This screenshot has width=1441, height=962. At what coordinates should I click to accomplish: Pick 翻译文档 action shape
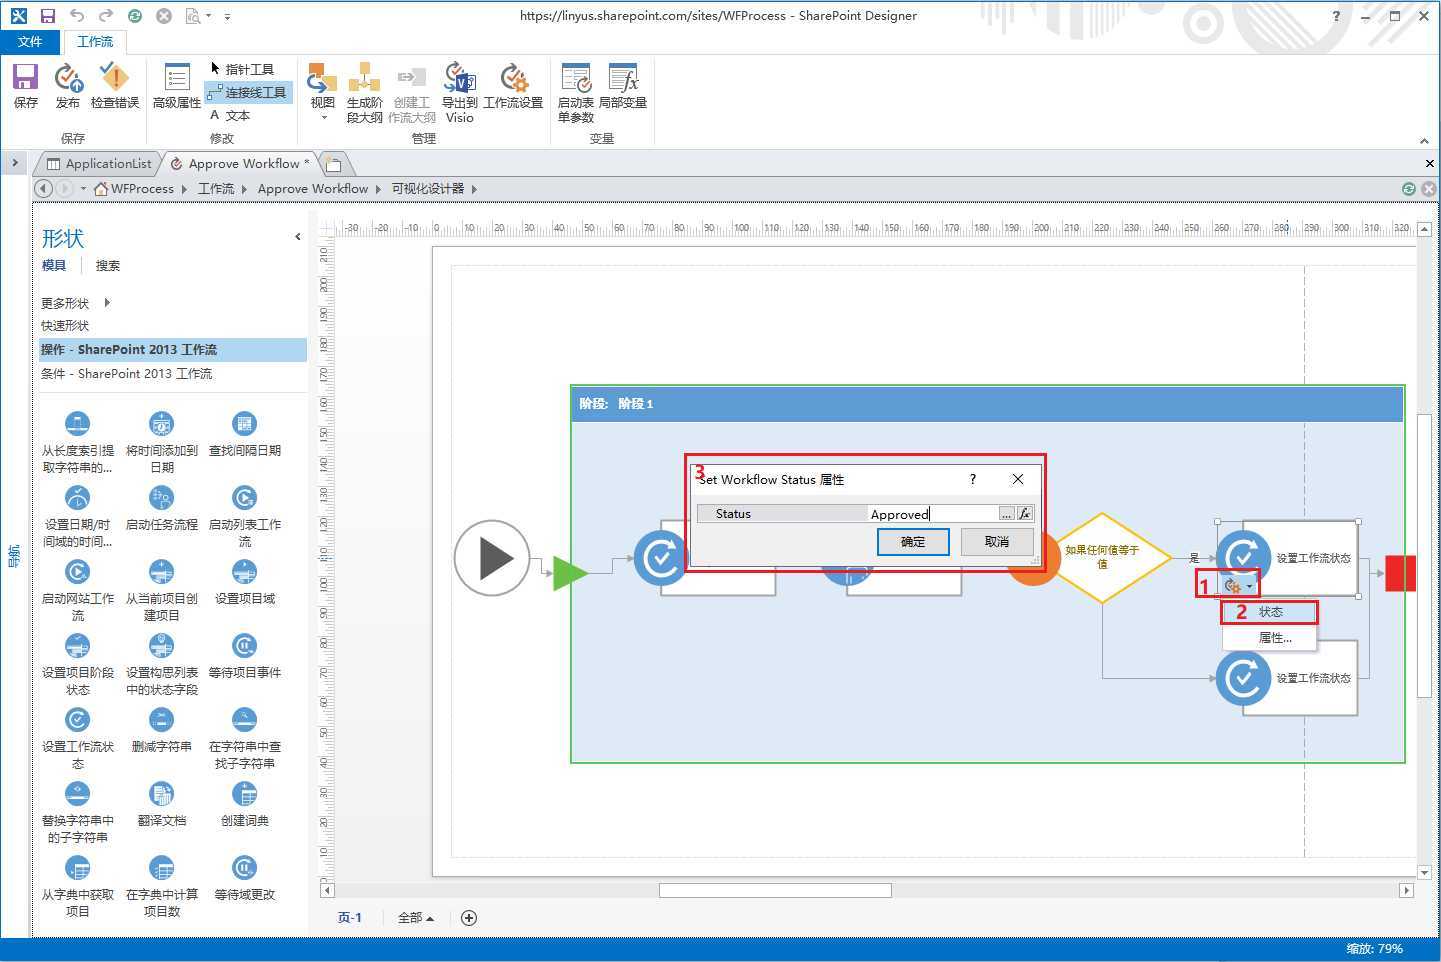click(x=161, y=804)
